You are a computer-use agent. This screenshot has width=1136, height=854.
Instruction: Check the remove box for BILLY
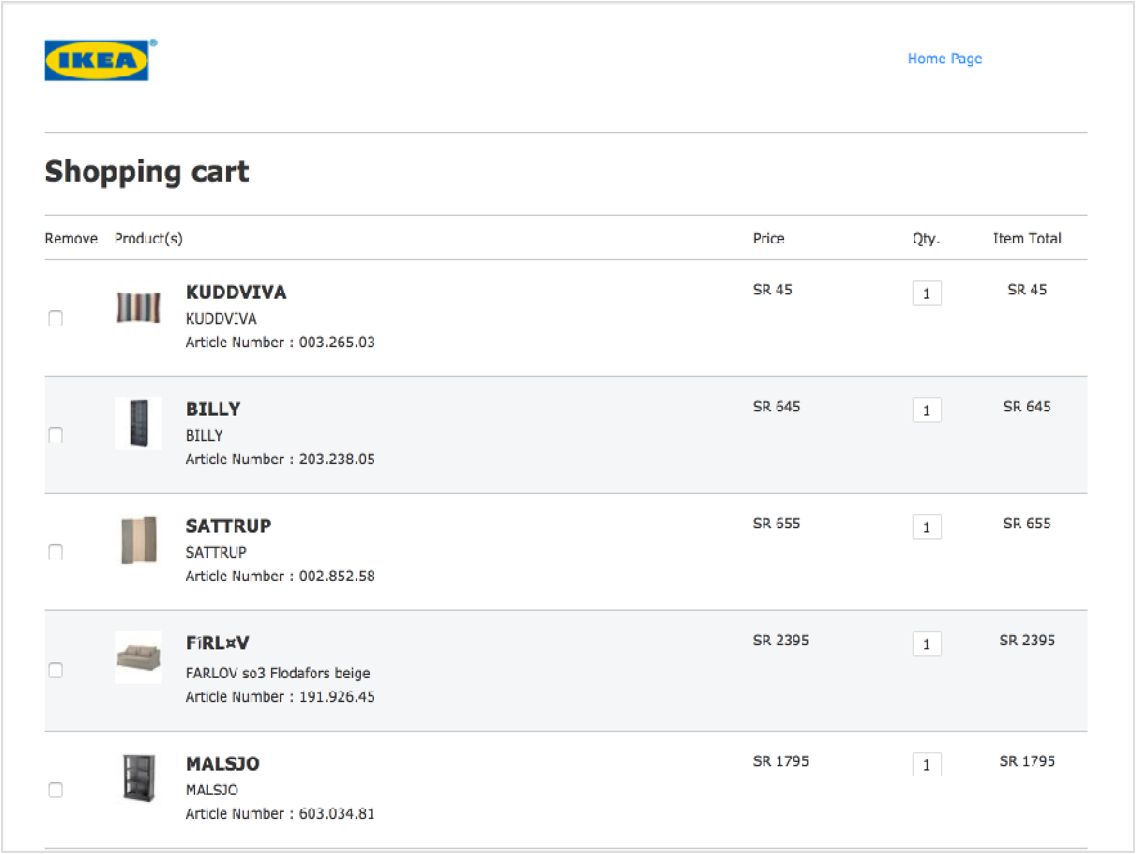(55, 435)
